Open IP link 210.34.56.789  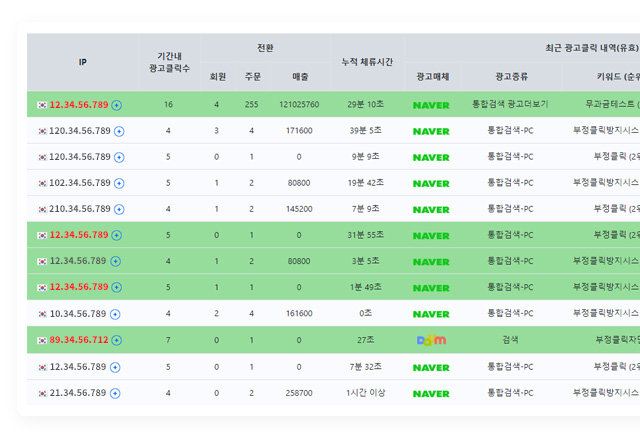[x=80, y=209]
